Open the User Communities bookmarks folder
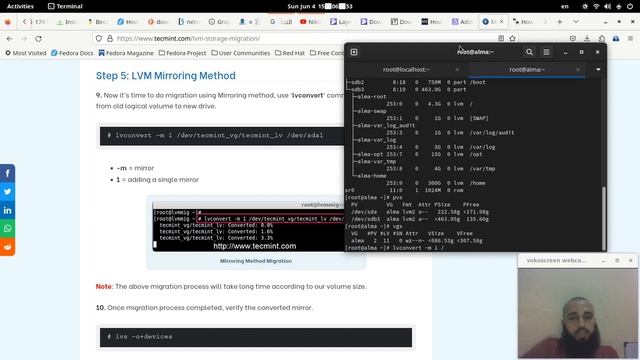The height and width of the screenshot is (360, 640). pyautogui.click(x=240, y=53)
